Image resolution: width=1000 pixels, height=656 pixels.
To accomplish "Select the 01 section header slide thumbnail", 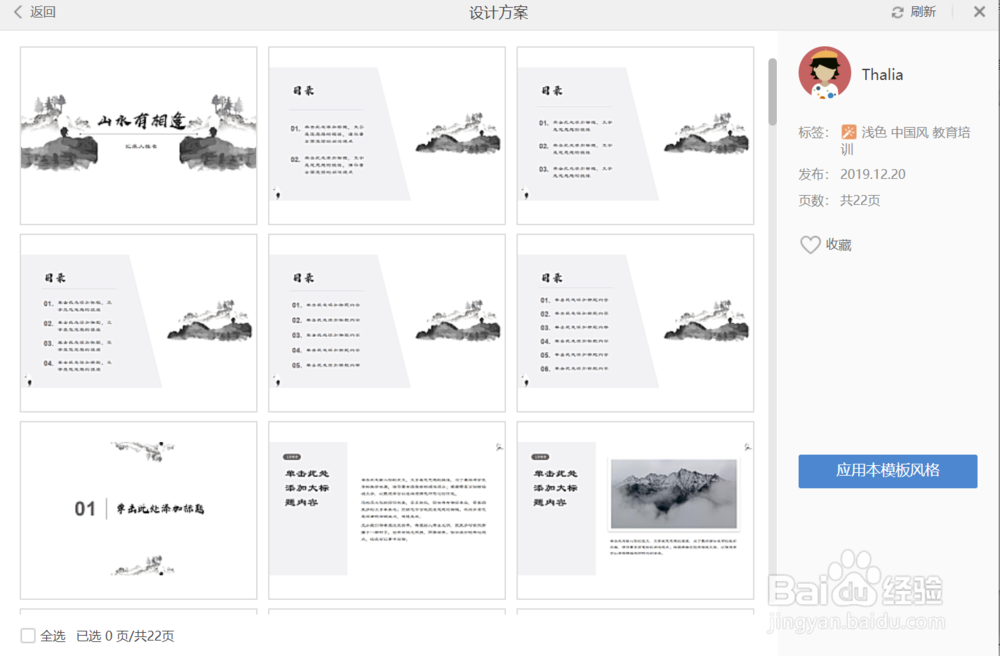I will tap(137, 510).
